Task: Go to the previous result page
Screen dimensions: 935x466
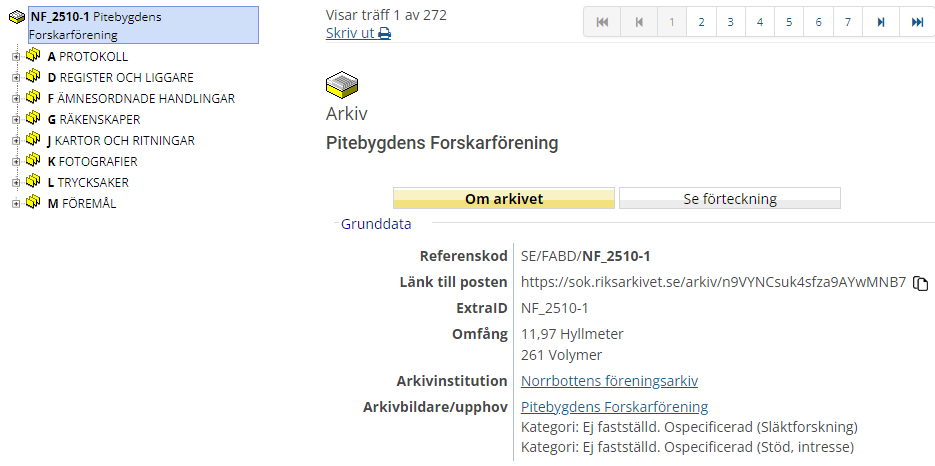Action: click(639, 22)
